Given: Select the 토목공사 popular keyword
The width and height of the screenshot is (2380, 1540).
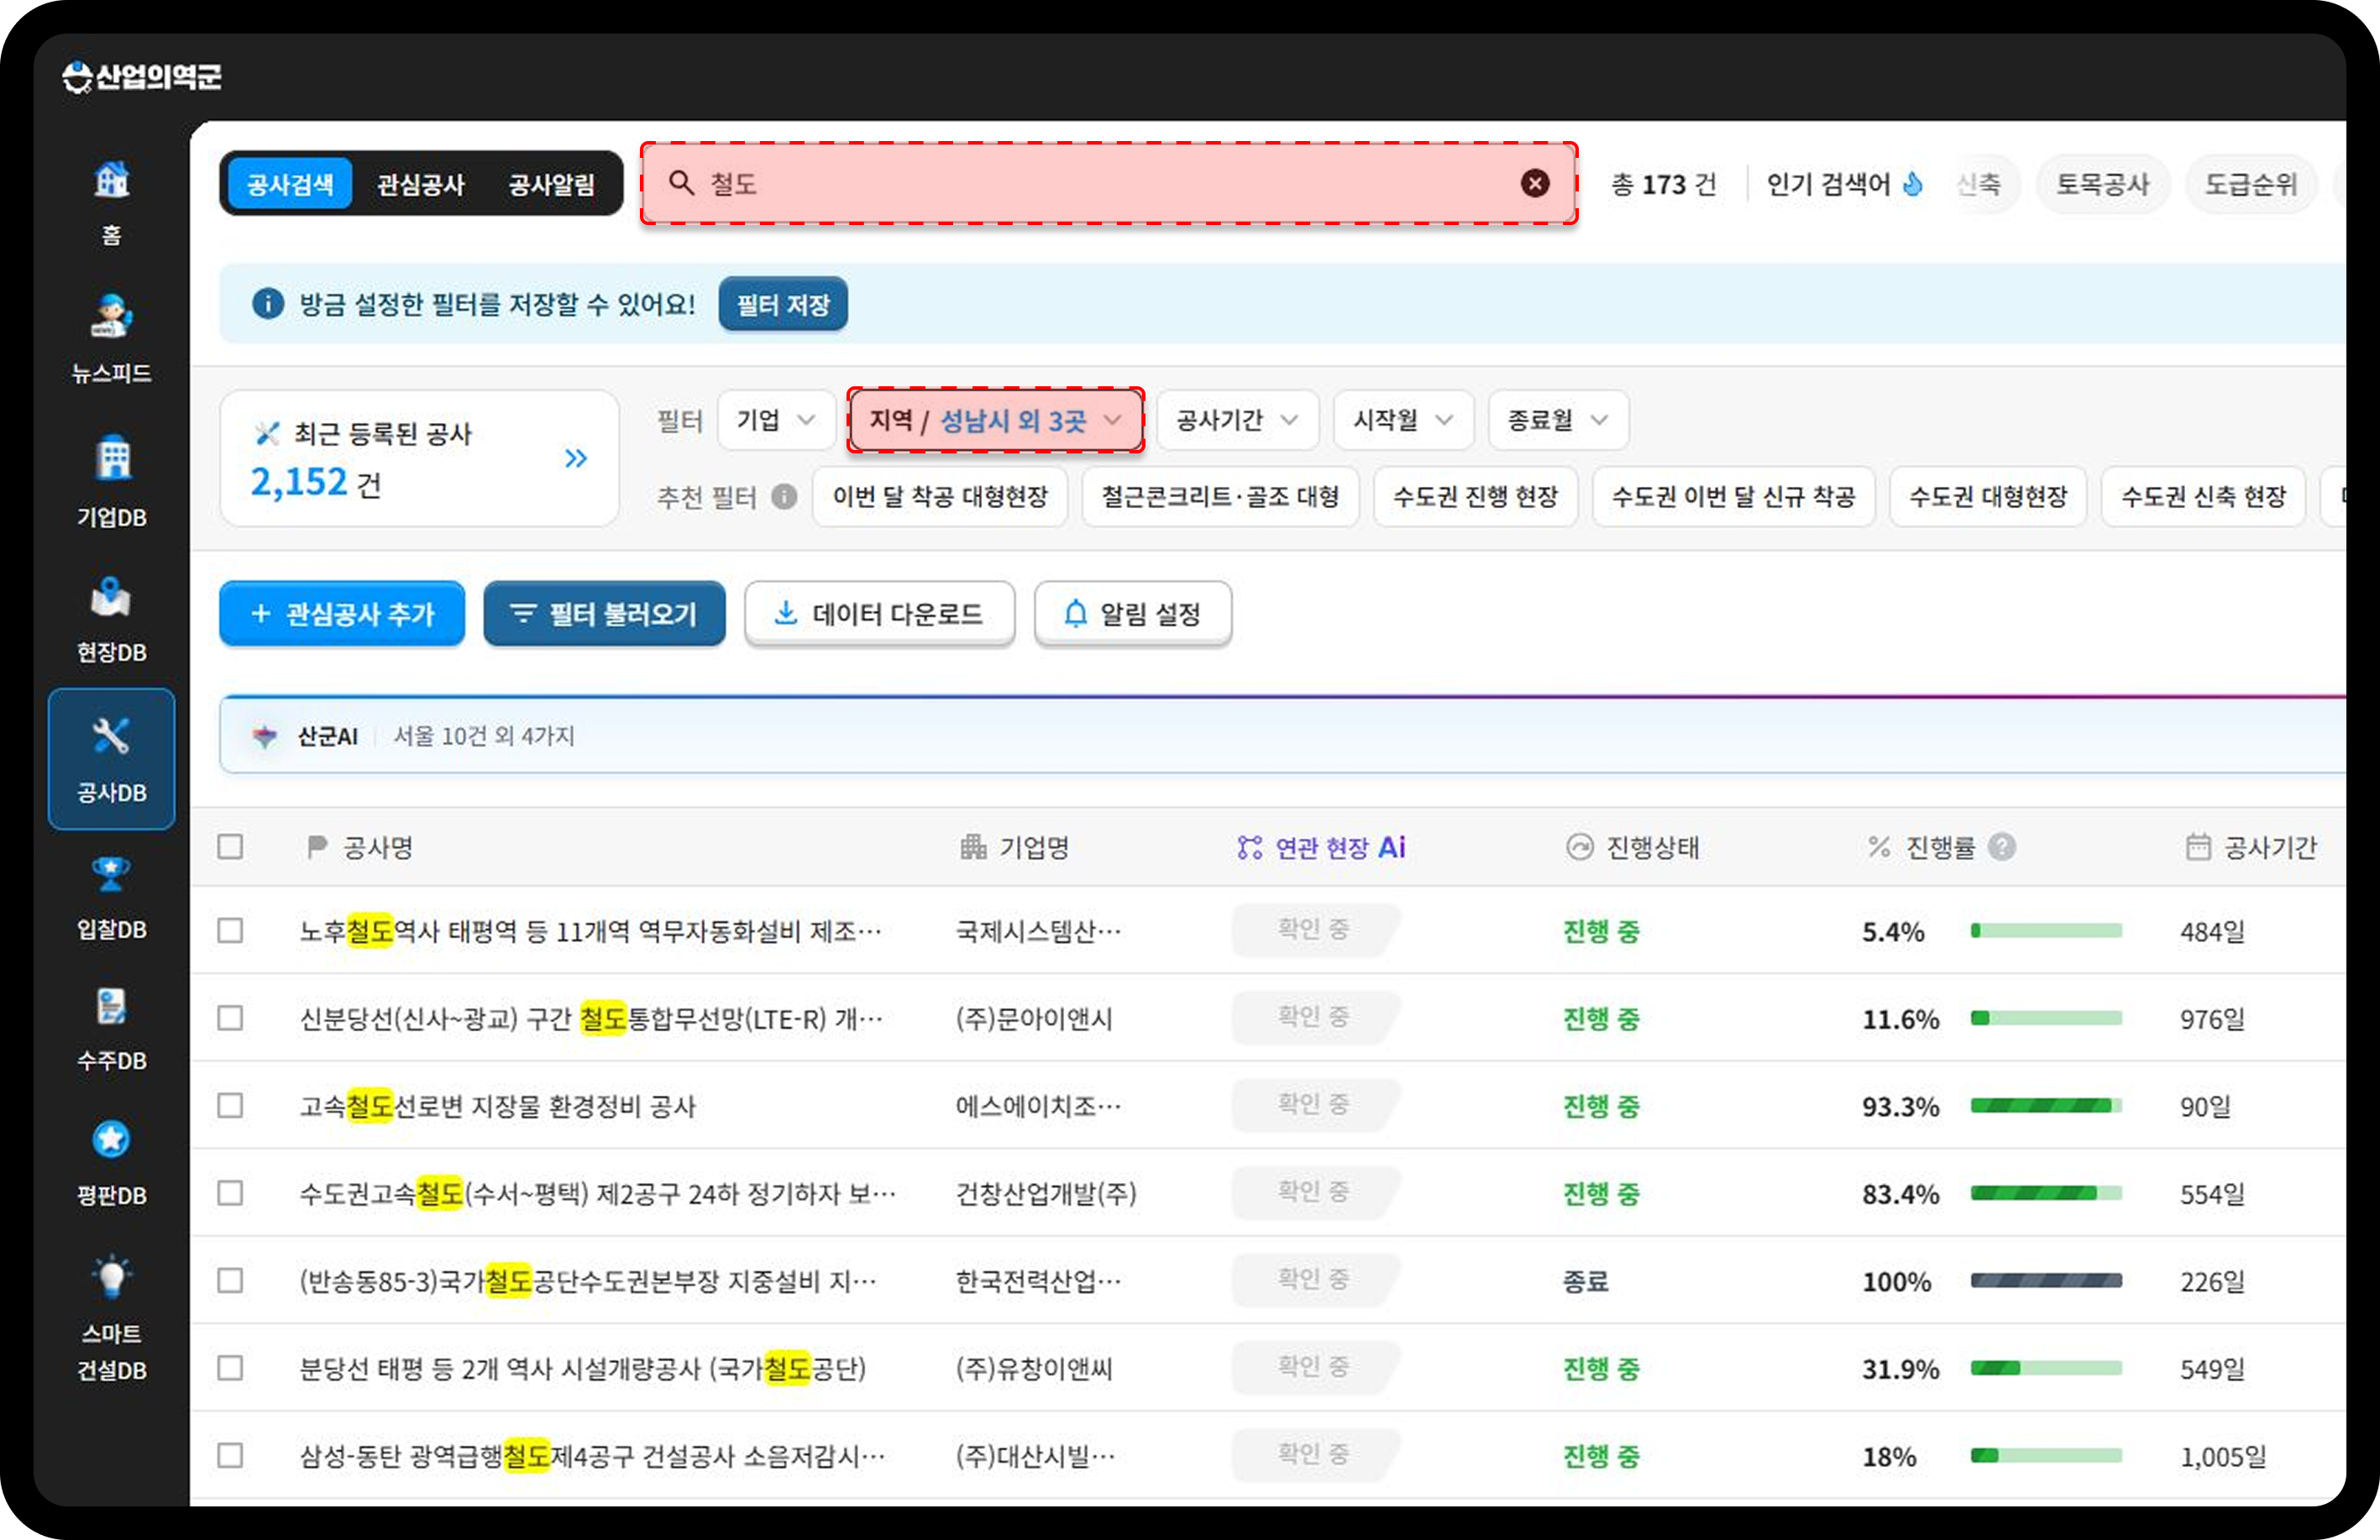Looking at the screenshot, I should click(2102, 184).
